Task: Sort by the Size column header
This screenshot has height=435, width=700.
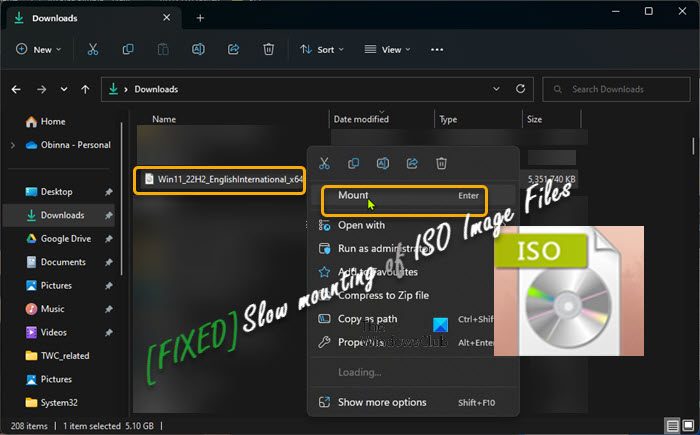Action: 534,119
